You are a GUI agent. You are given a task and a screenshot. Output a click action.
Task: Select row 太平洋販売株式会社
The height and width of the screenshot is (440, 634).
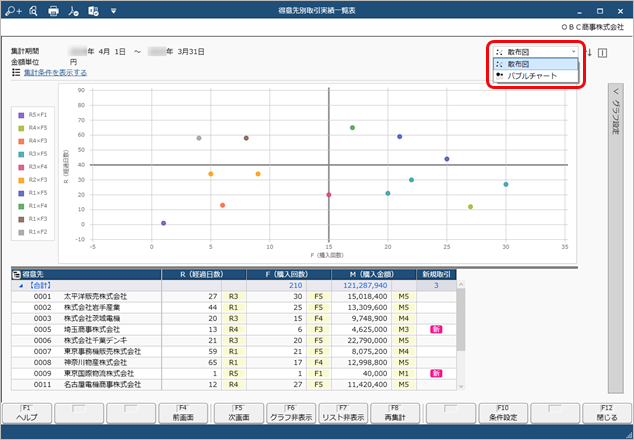[234, 296]
